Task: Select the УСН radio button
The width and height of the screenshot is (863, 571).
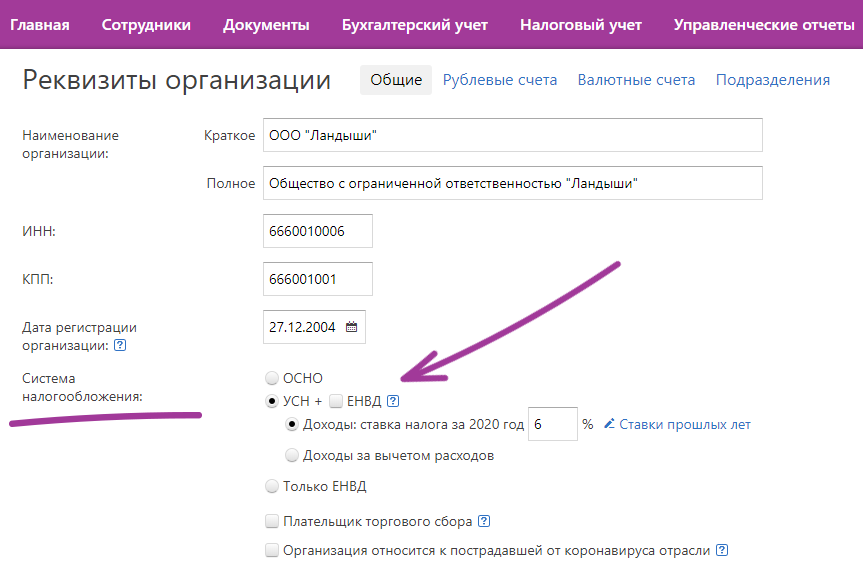Action: coord(272,401)
